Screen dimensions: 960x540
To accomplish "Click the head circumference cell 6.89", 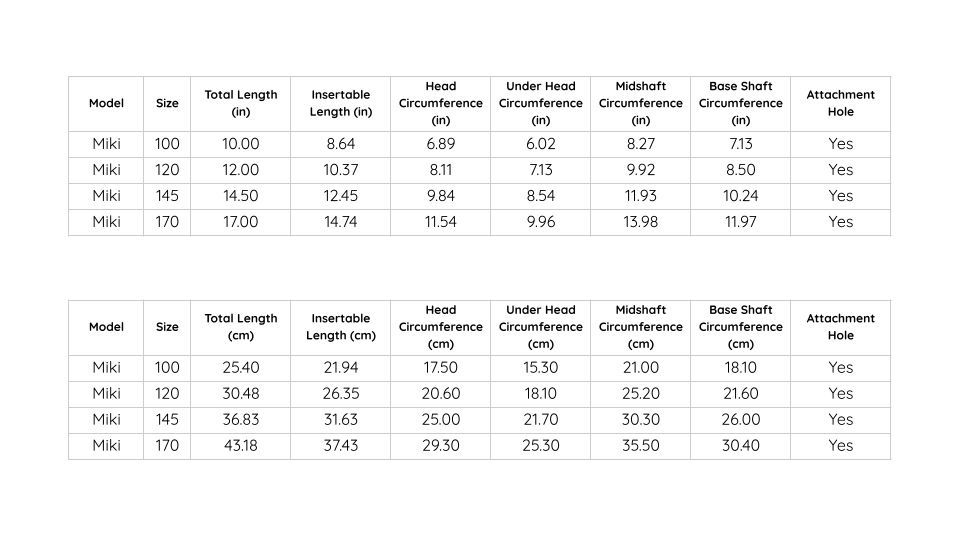I will pyautogui.click(x=441, y=144).
